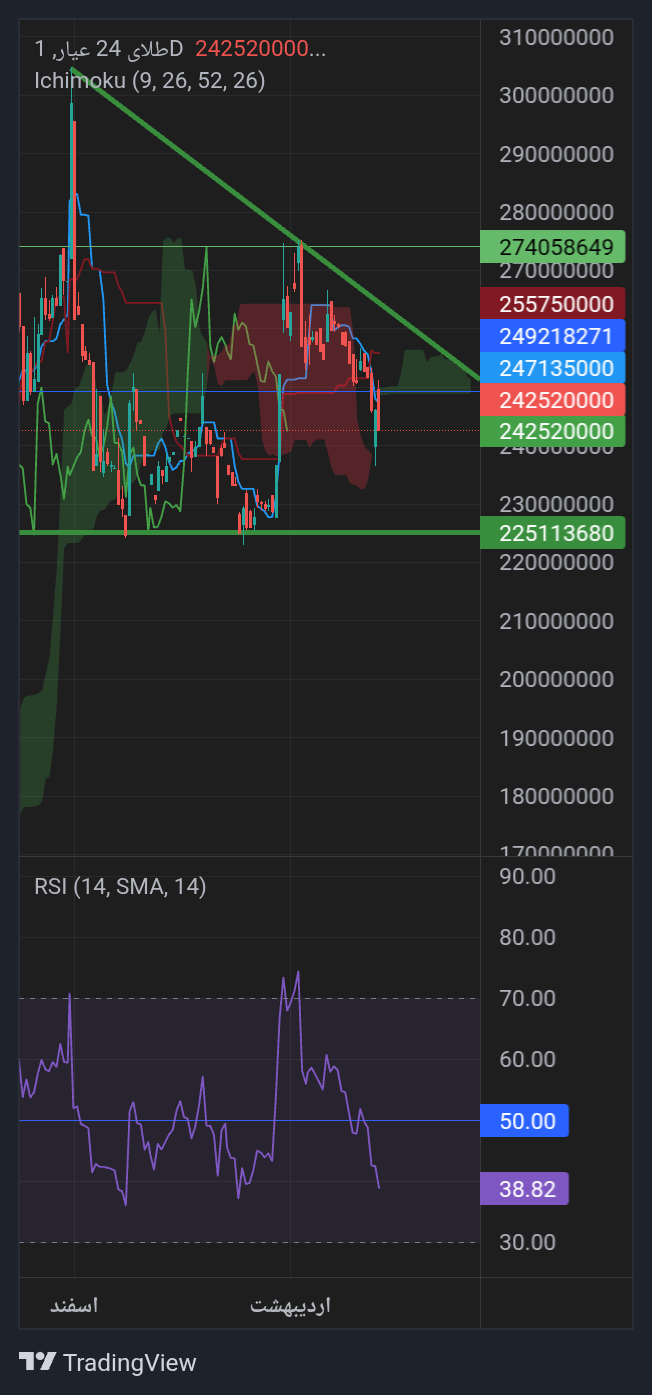Click the purple 38.82 RSI value label
The width and height of the screenshot is (652, 1395).
(x=525, y=1189)
